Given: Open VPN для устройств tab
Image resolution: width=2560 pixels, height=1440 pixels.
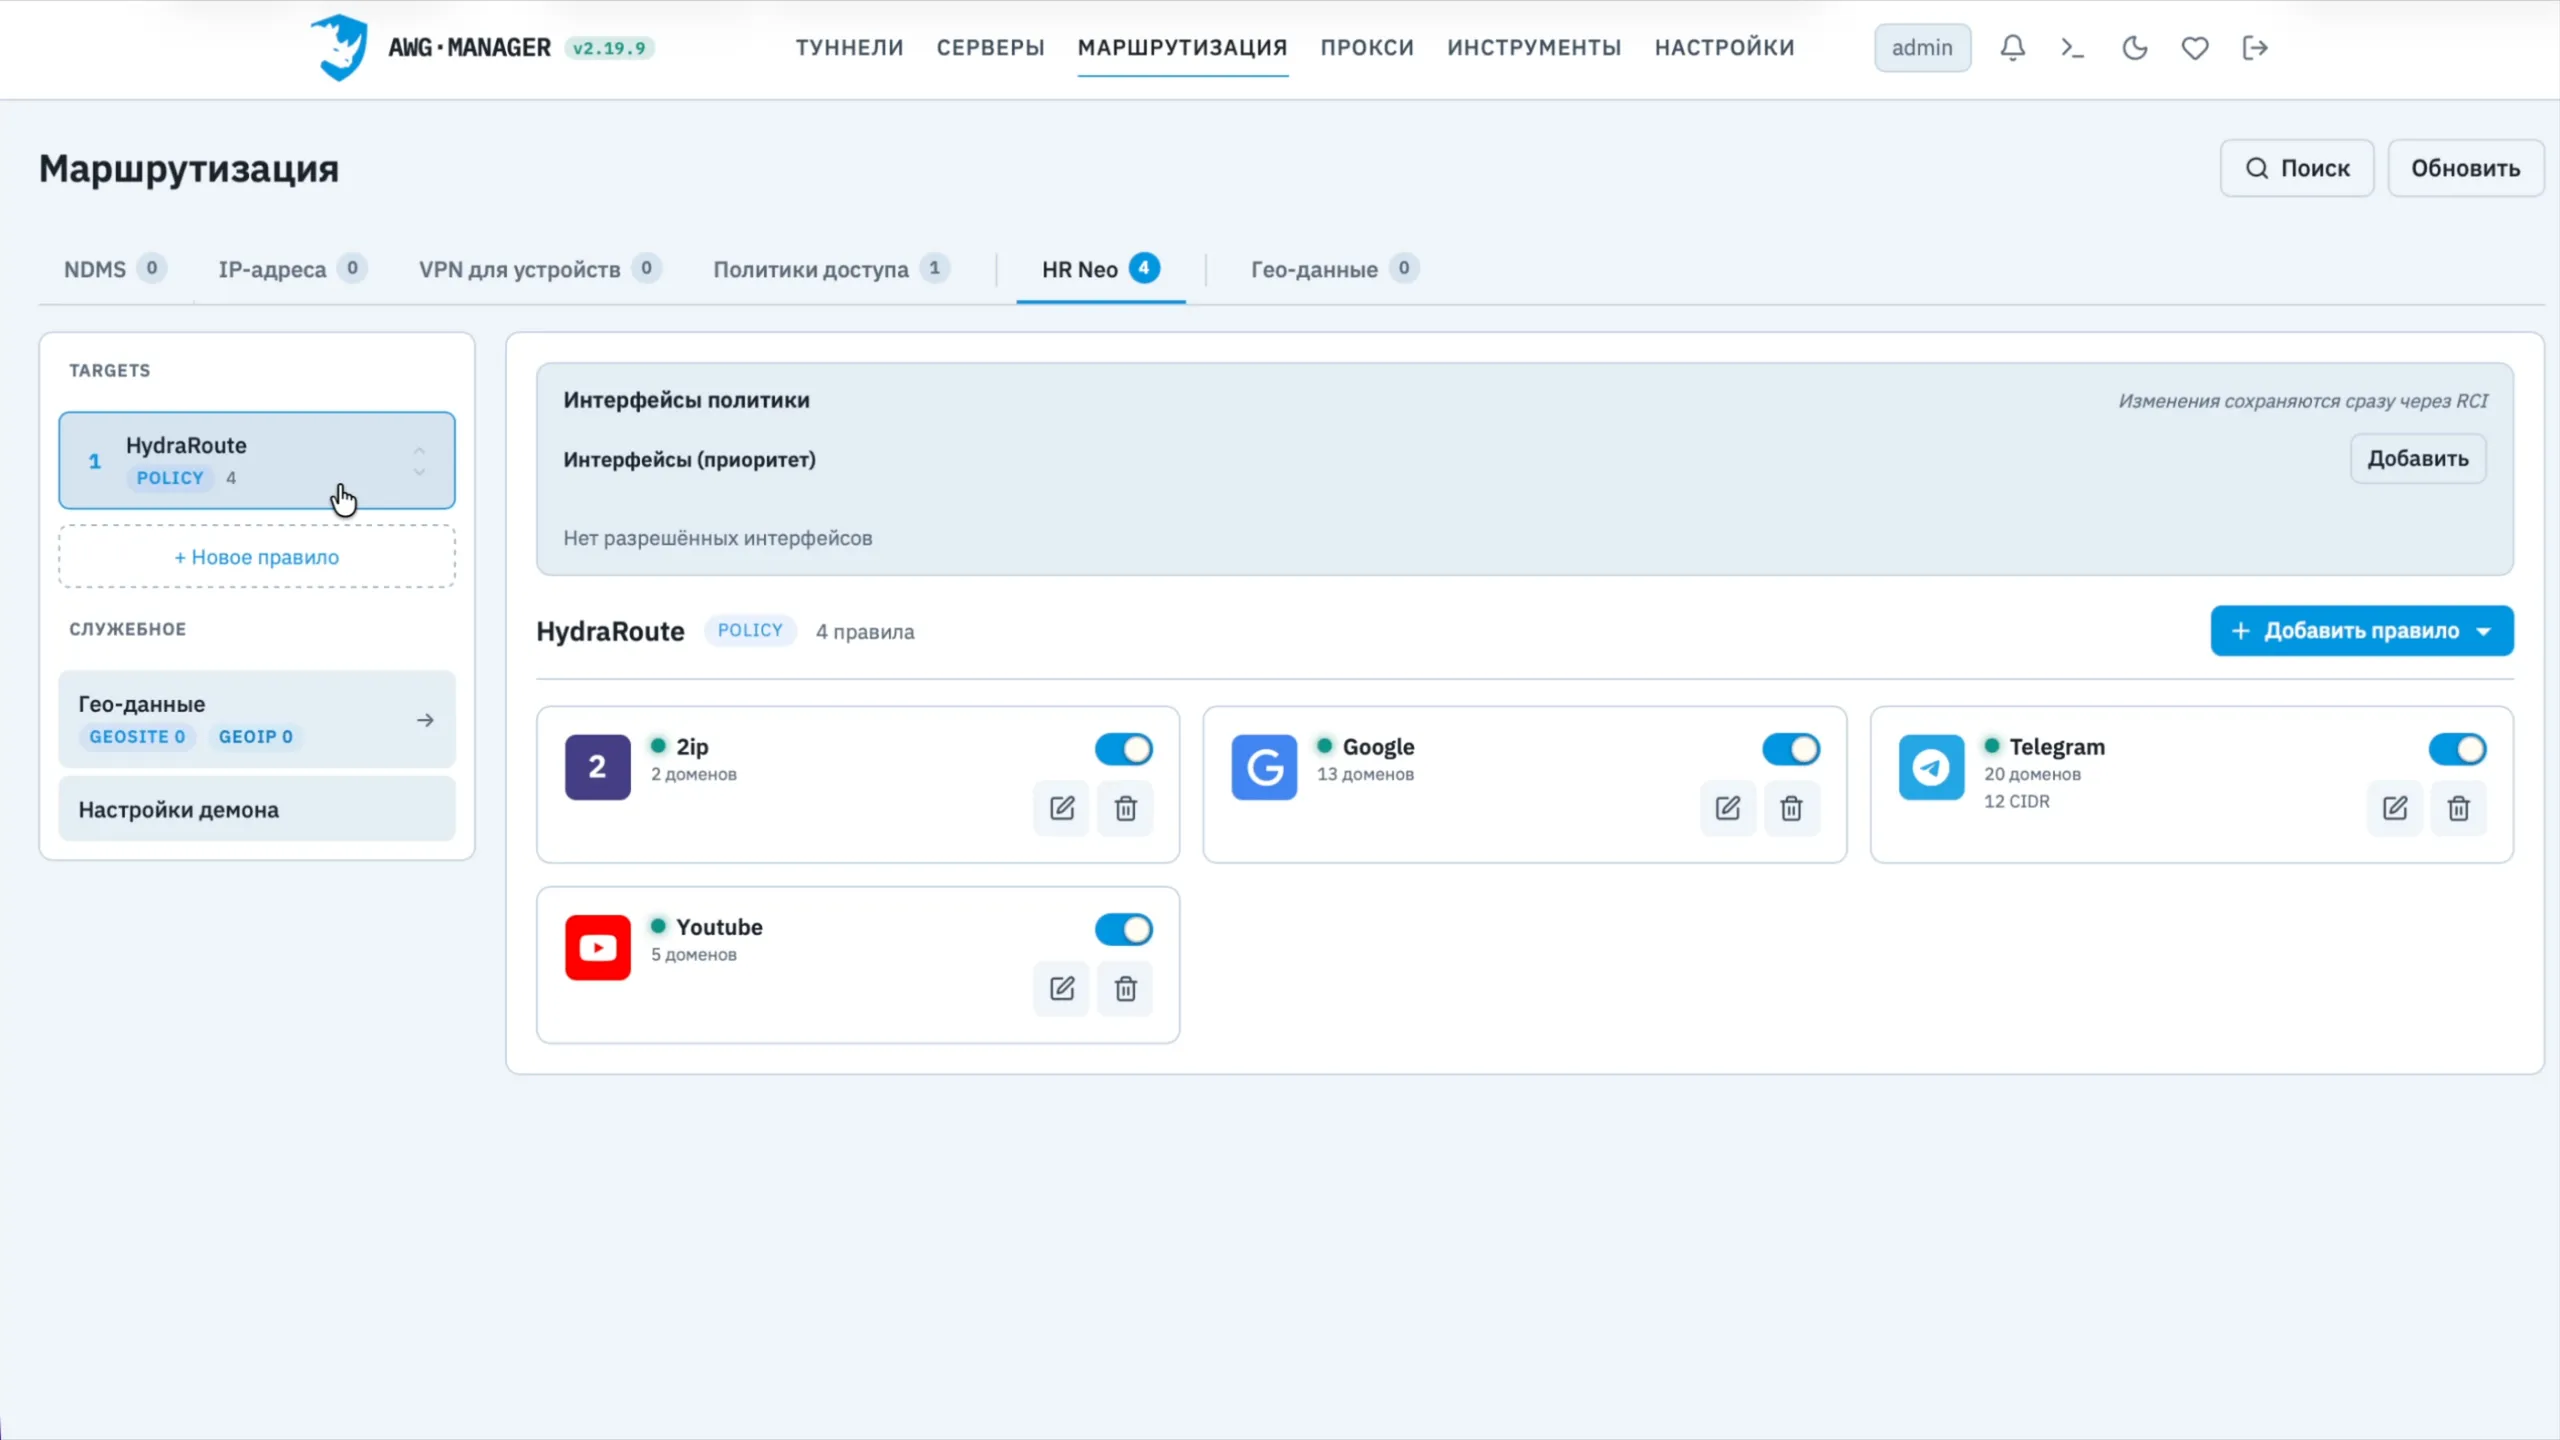Looking at the screenshot, I should [539, 269].
